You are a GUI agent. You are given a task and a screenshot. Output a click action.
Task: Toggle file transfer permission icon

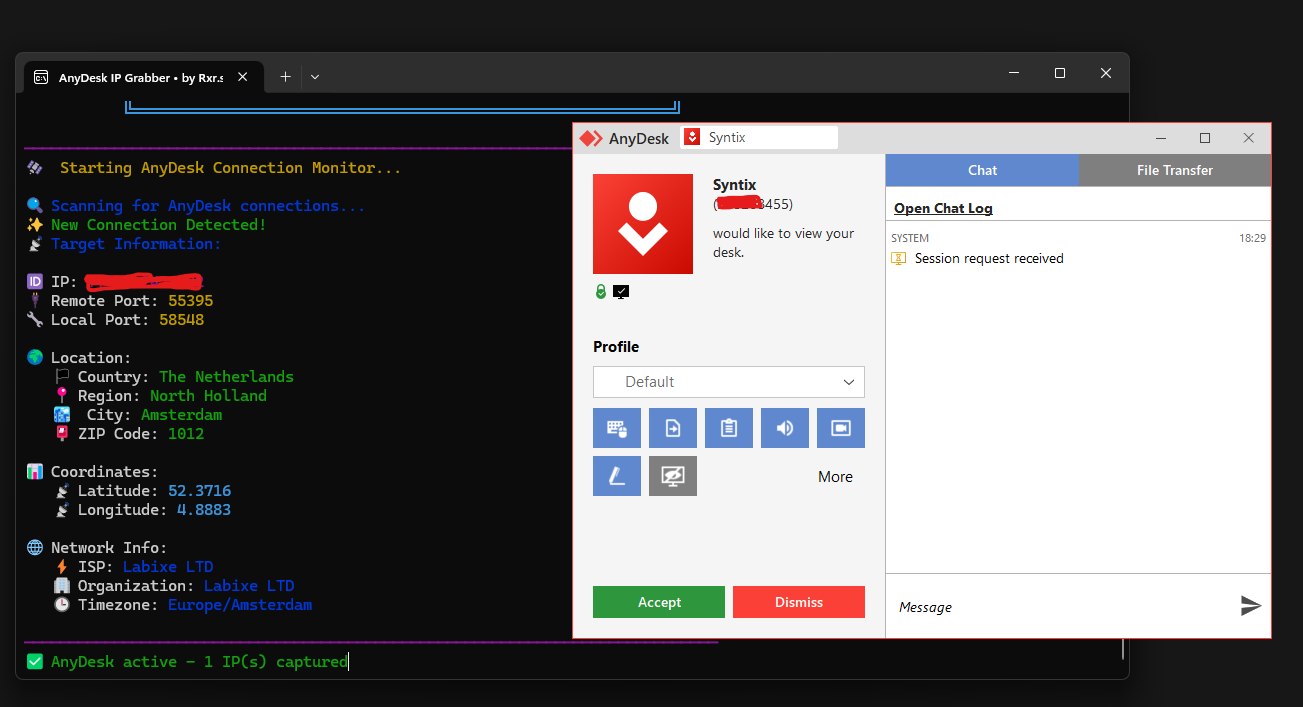tap(673, 428)
